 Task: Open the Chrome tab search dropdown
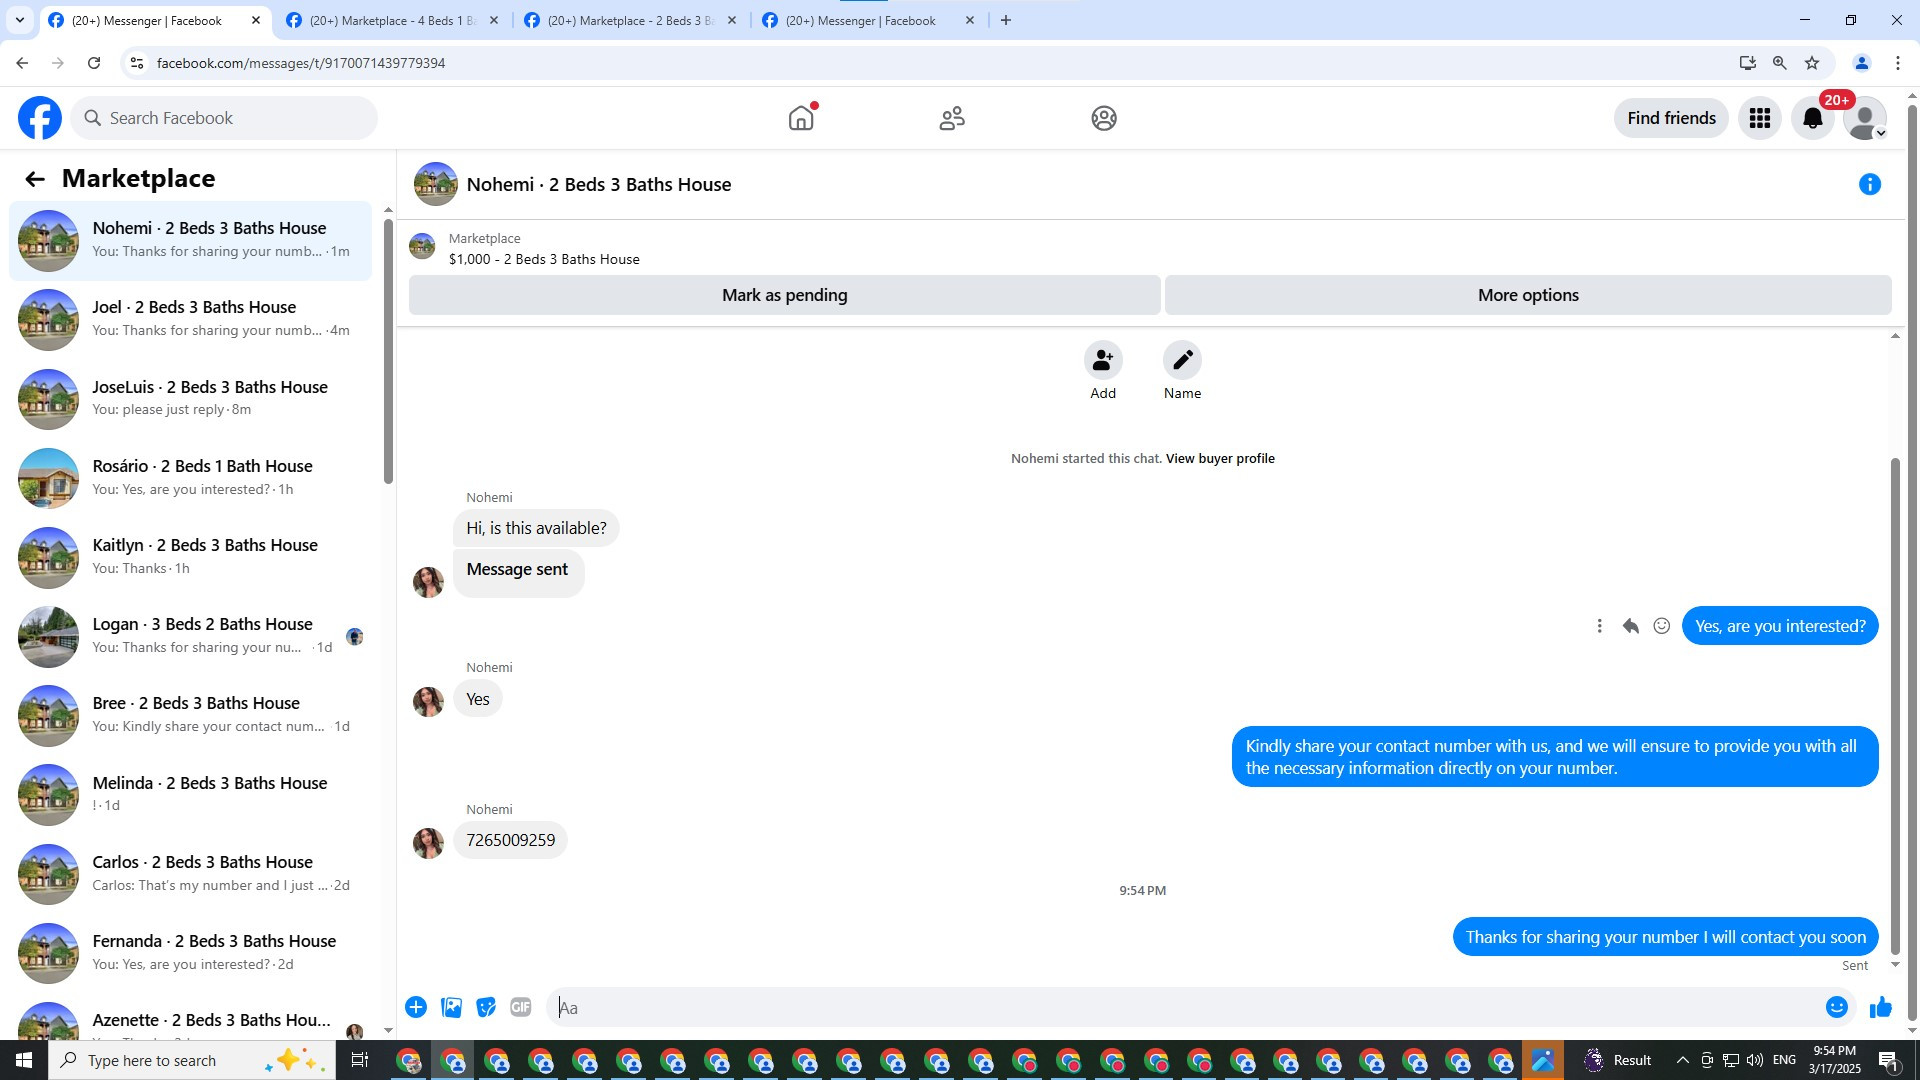pyautogui.click(x=20, y=20)
